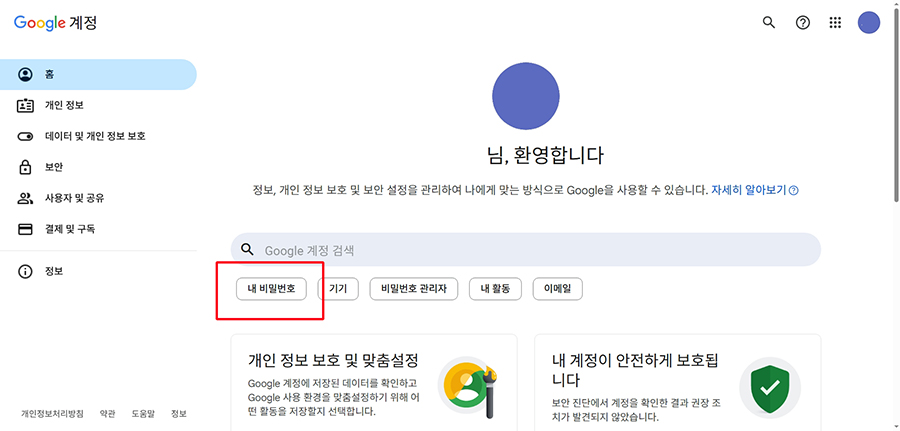The image size is (900, 431).
Task: Open 결제 및 구독 sidebar item
Action: pos(98,230)
